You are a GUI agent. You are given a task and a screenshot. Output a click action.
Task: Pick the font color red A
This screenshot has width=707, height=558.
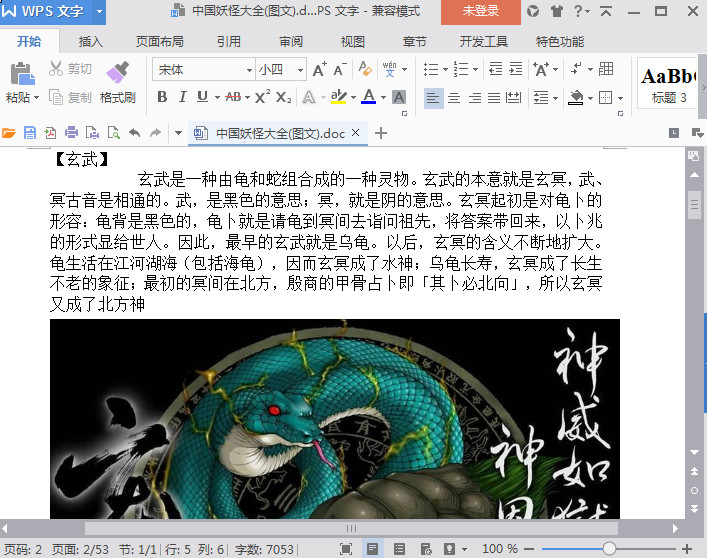point(369,97)
